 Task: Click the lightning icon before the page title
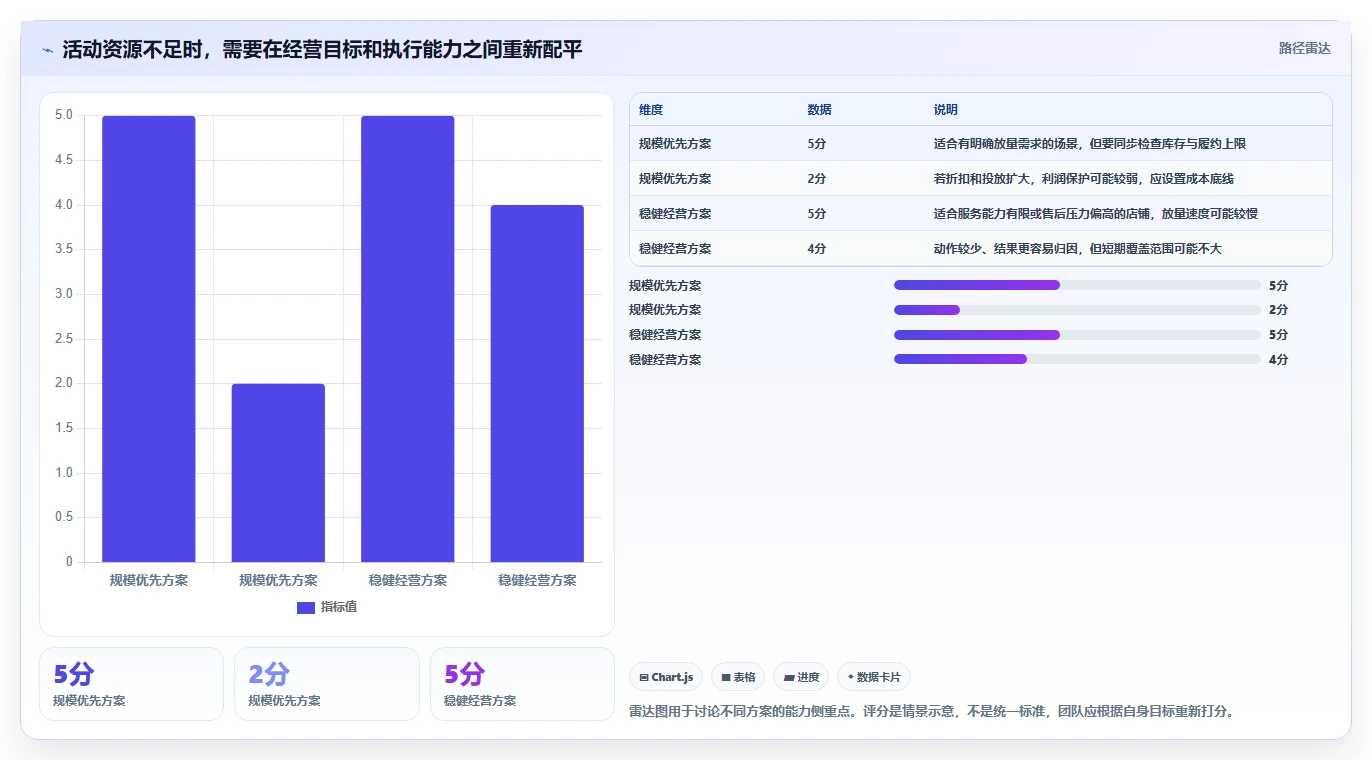click(x=48, y=50)
